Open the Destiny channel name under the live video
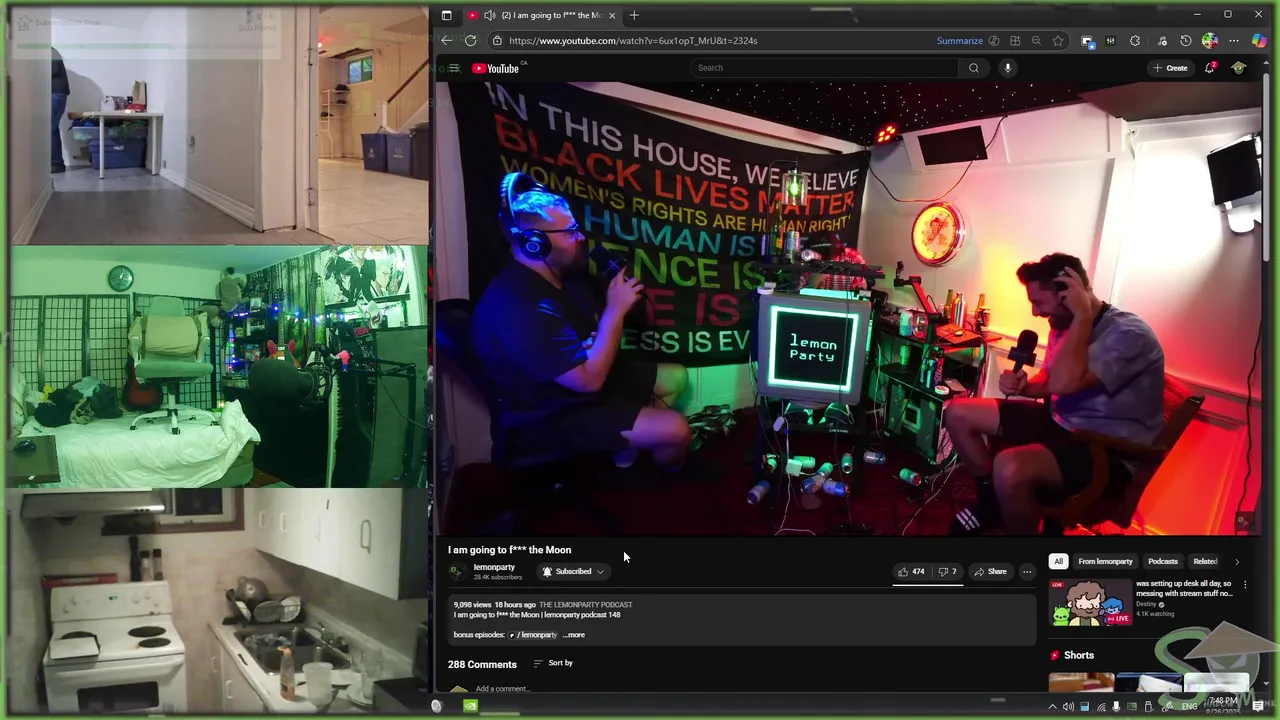This screenshot has height=720, width=1280. pos(1146,604)
